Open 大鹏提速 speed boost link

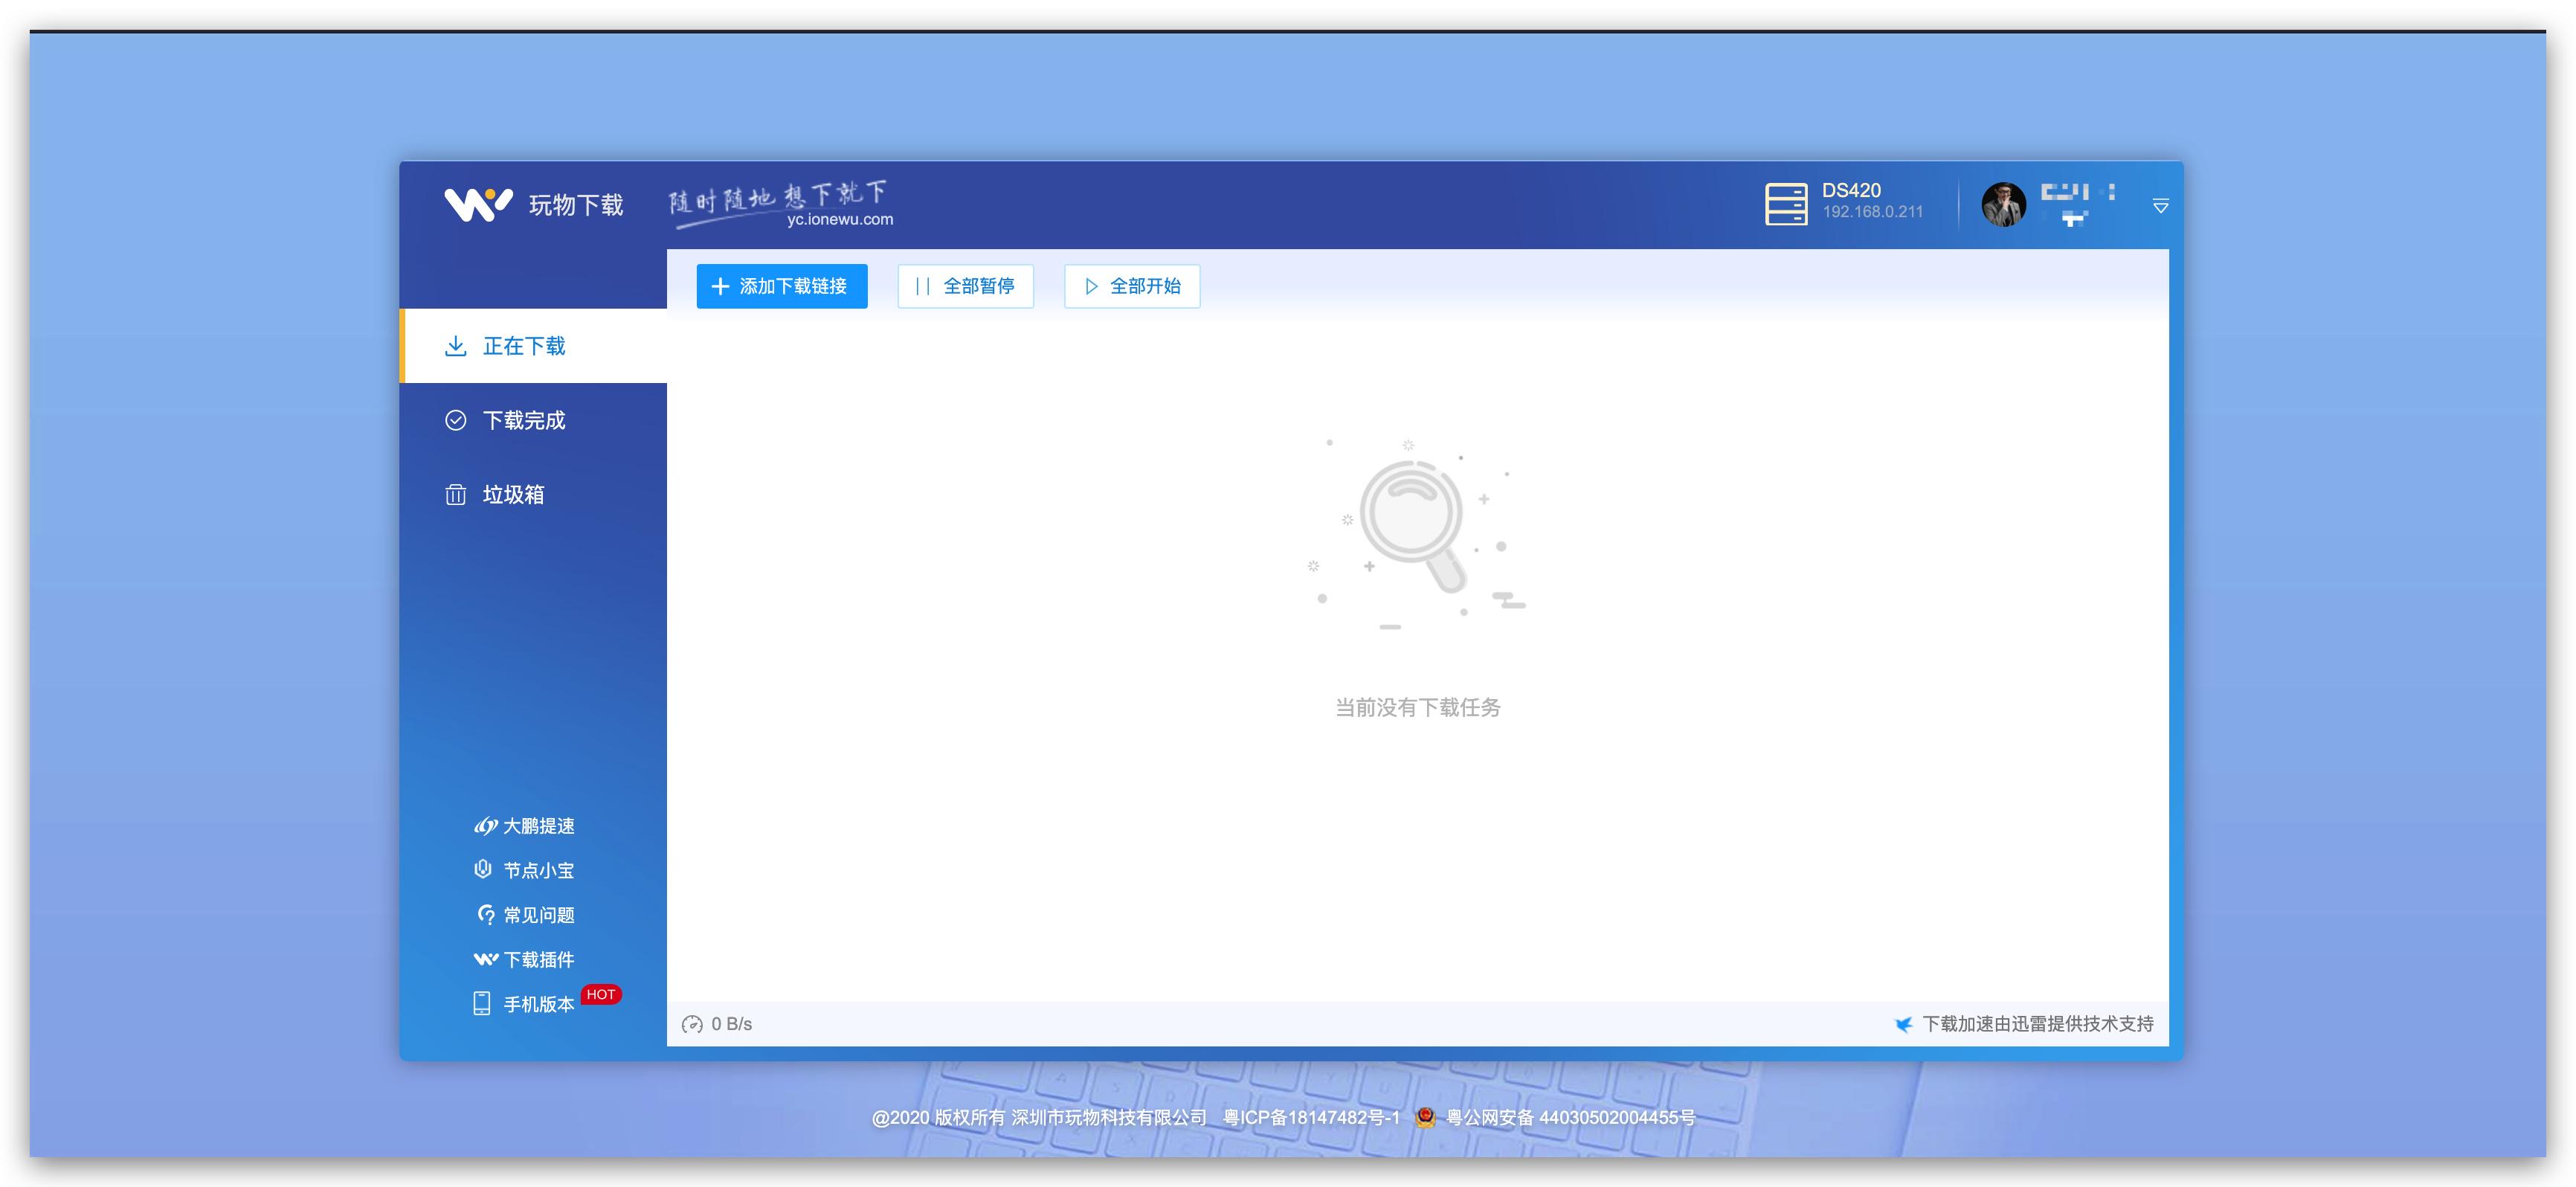point(538,826)
